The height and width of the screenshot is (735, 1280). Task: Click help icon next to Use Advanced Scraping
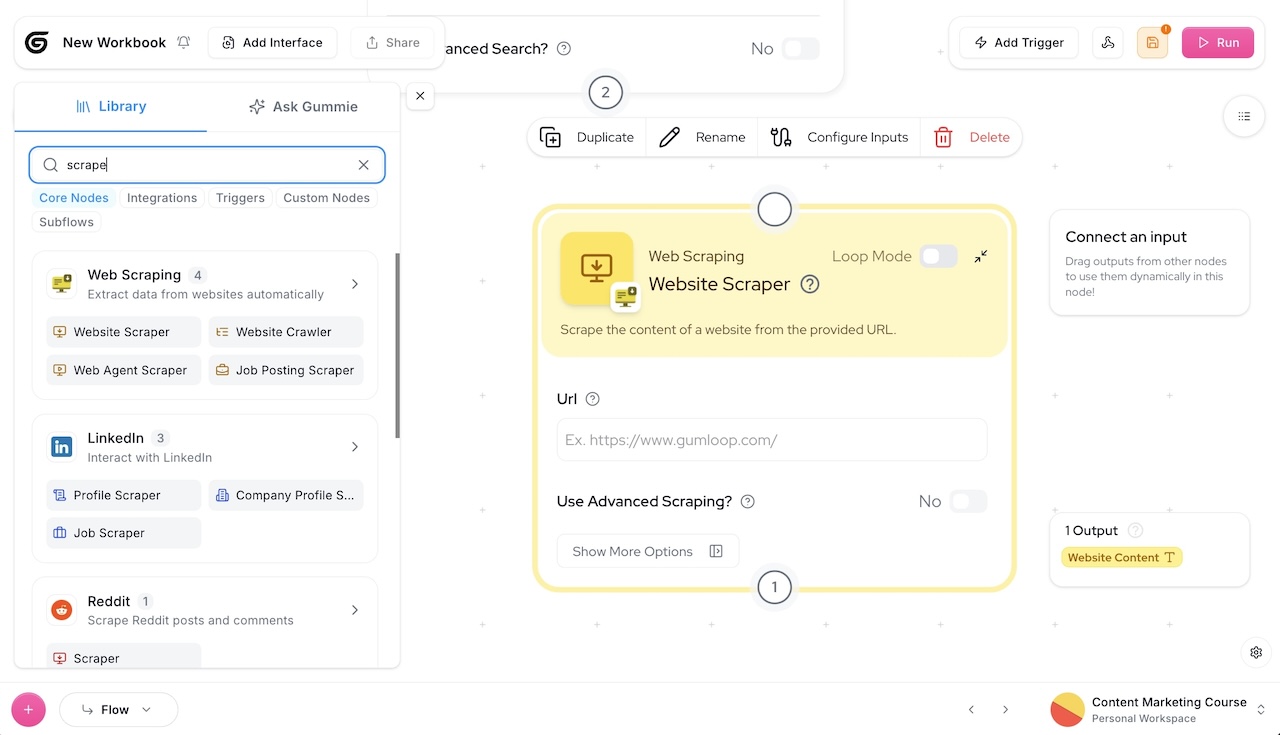pos(747,502)
